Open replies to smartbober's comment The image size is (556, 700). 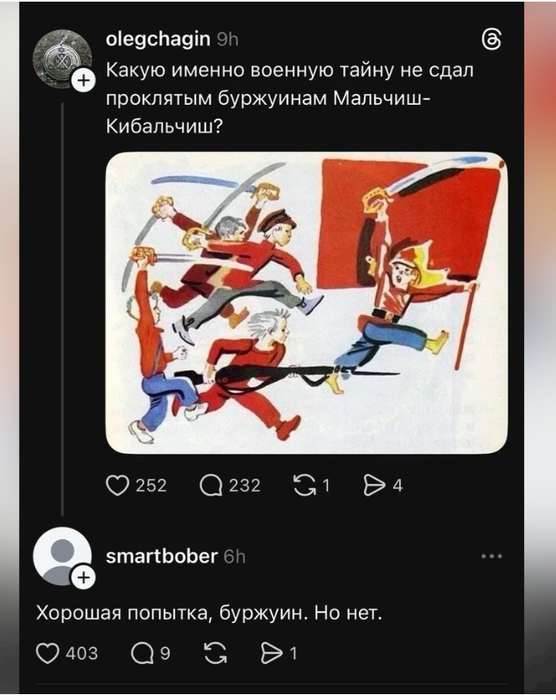pyautogui.click(x=142, y=654)
